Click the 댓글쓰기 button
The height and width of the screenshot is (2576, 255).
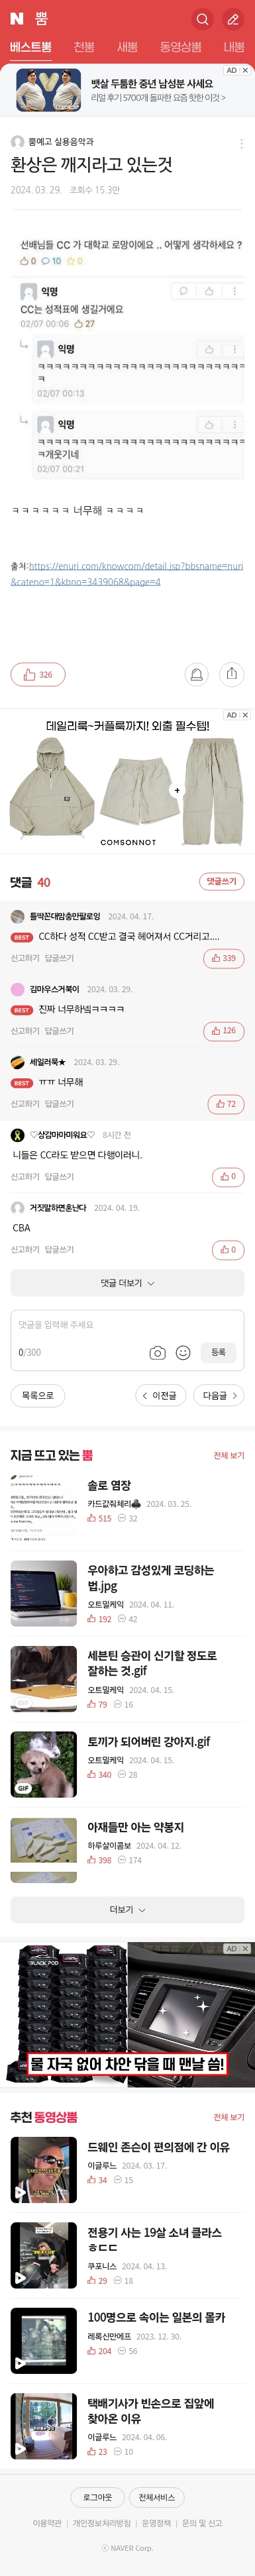click(x=221, y=881)
